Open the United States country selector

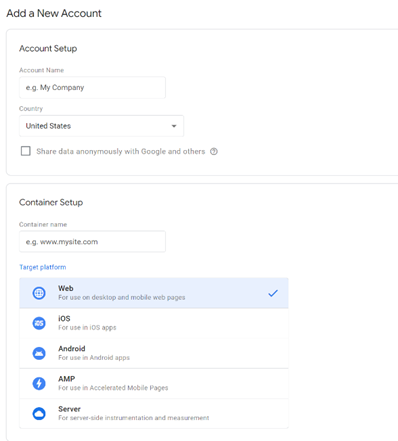(101, 126)
